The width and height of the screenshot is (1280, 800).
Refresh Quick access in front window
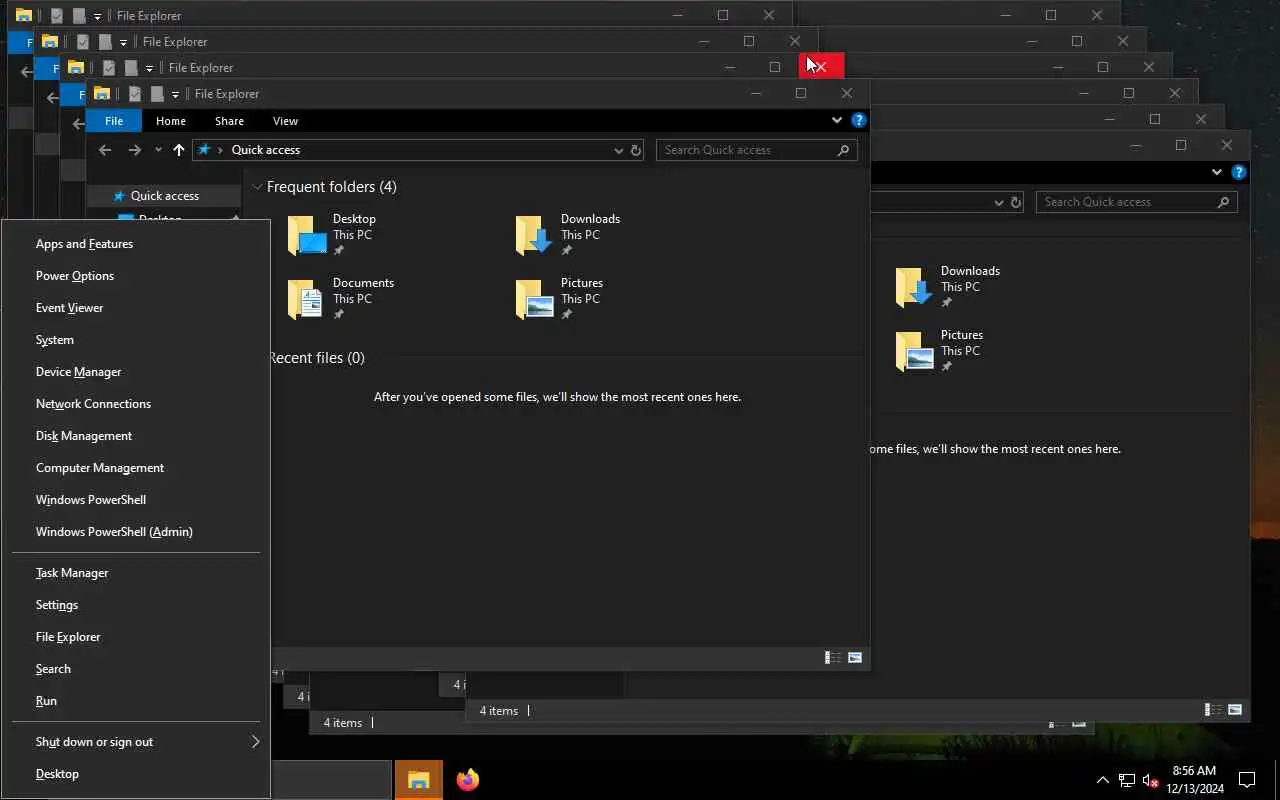coord(635,150)
